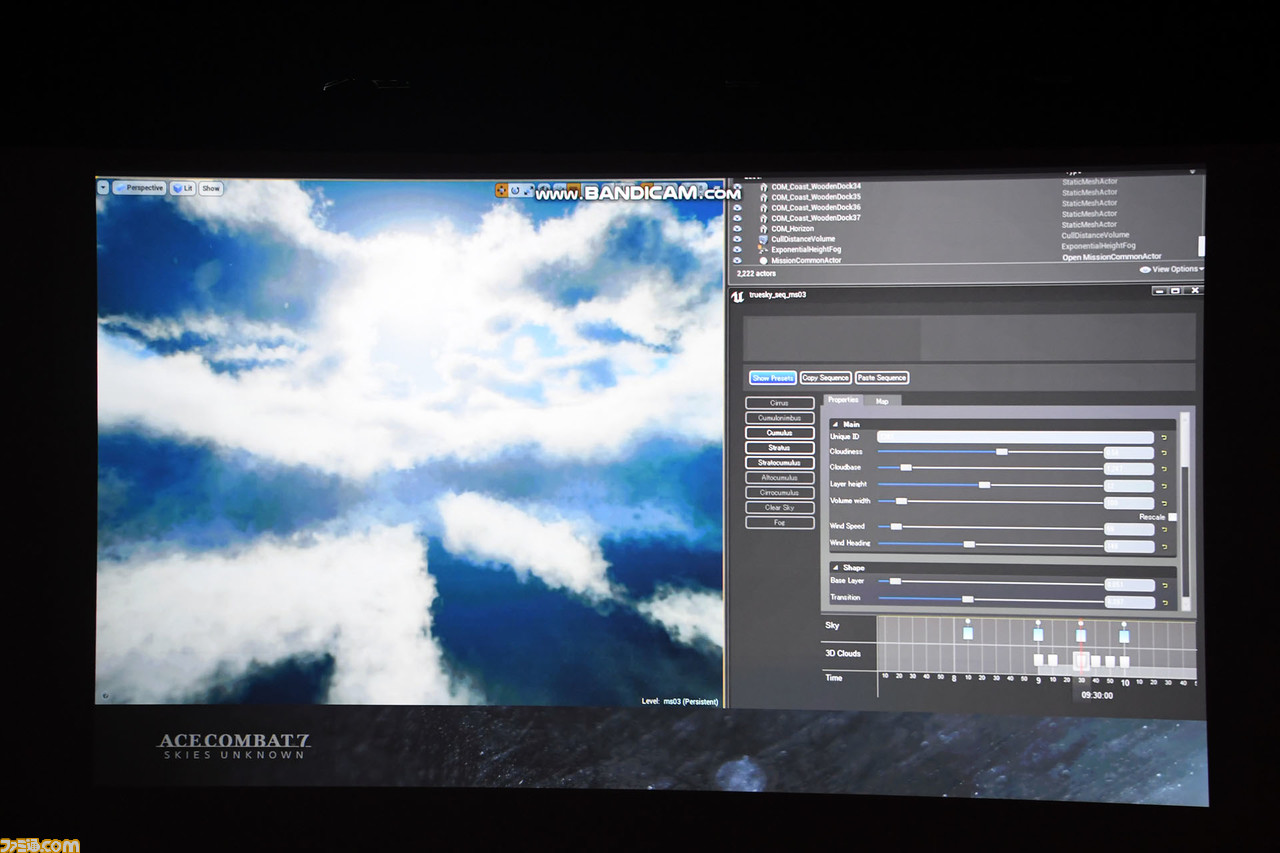The height and width of the screenshot is (853, 1280).
Task: Open the viewport options dropdown arrow
Action: (x=103, y=188)
